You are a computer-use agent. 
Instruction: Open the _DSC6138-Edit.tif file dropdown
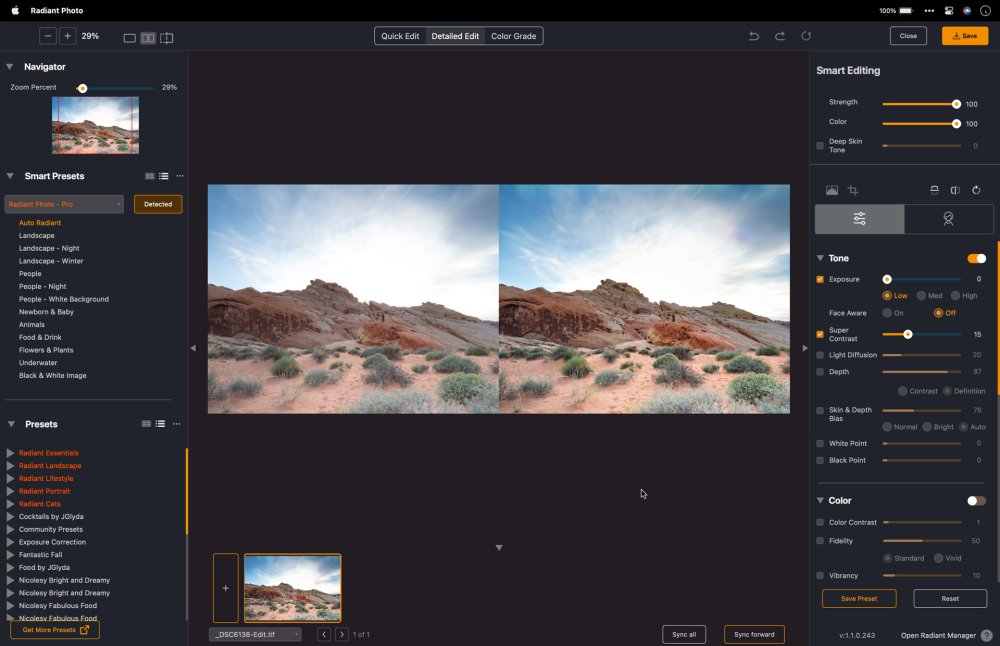point(254,635)
